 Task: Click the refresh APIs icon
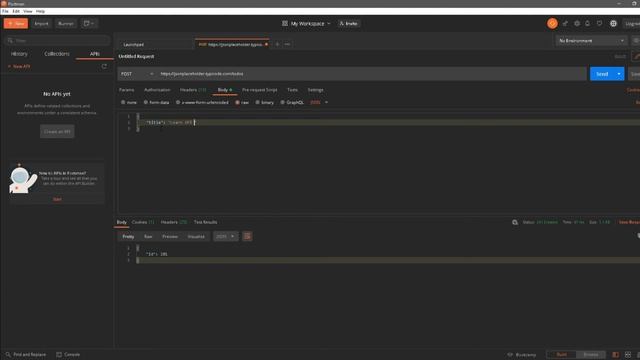pyautogui.click(x=104, y=66)
